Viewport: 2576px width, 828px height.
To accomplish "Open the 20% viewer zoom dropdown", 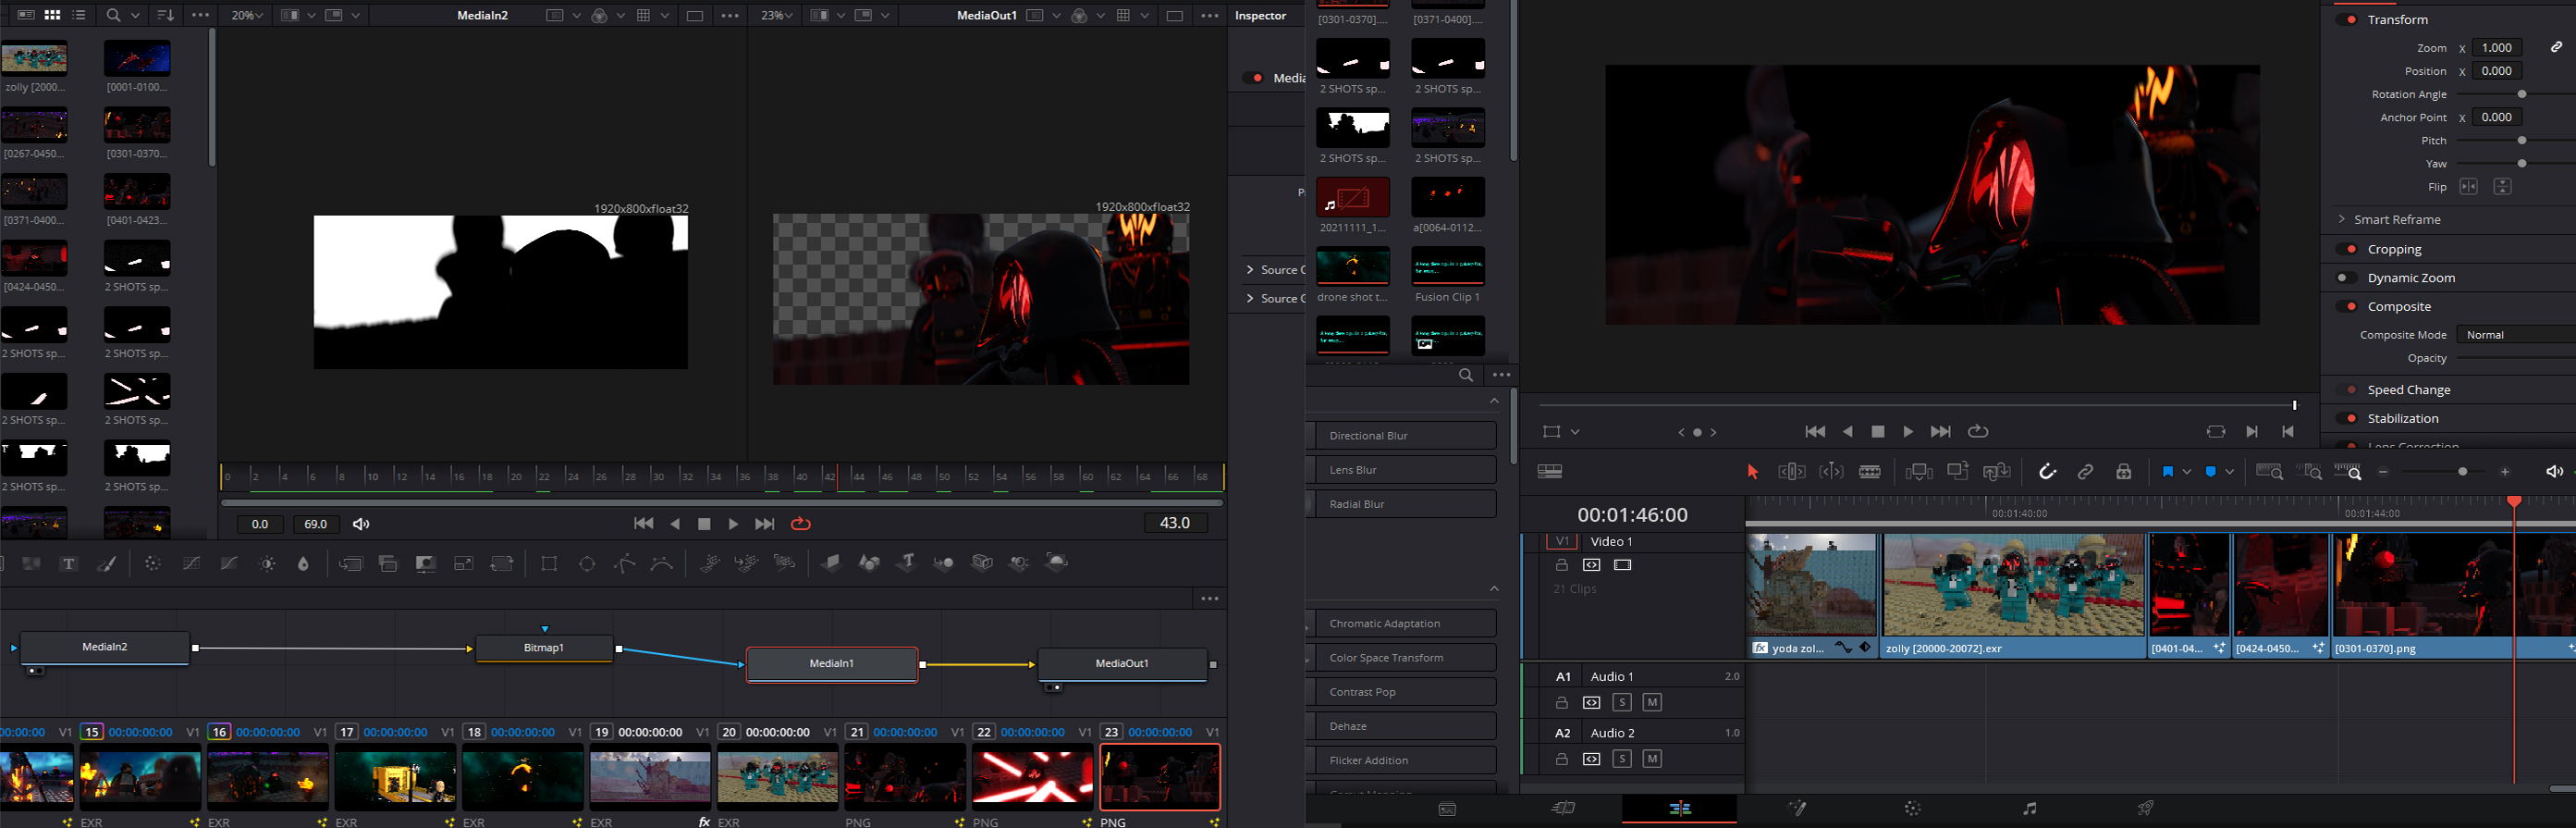I will pos(248,16).
